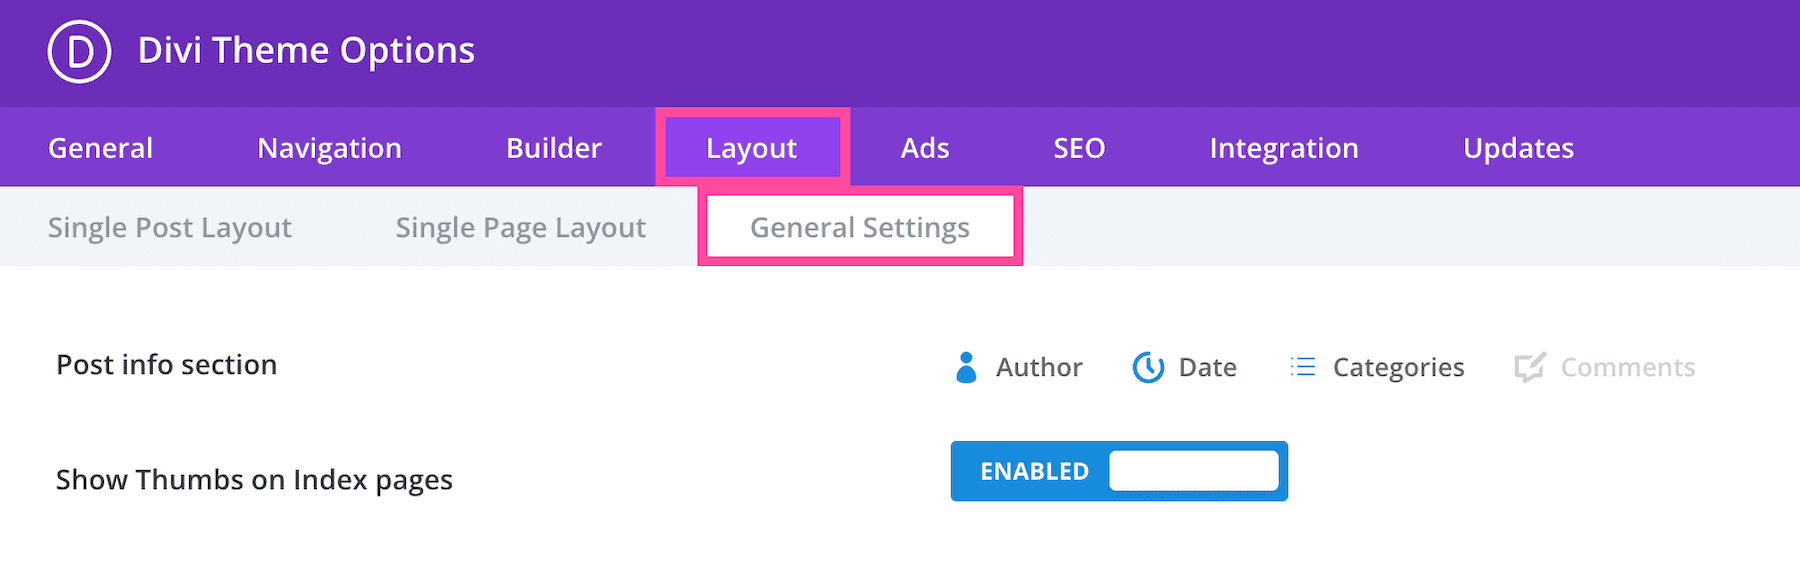This screenshot has height=568, width=1800.
Task: Click the Categories list icon
Action: click(1303, 367)
